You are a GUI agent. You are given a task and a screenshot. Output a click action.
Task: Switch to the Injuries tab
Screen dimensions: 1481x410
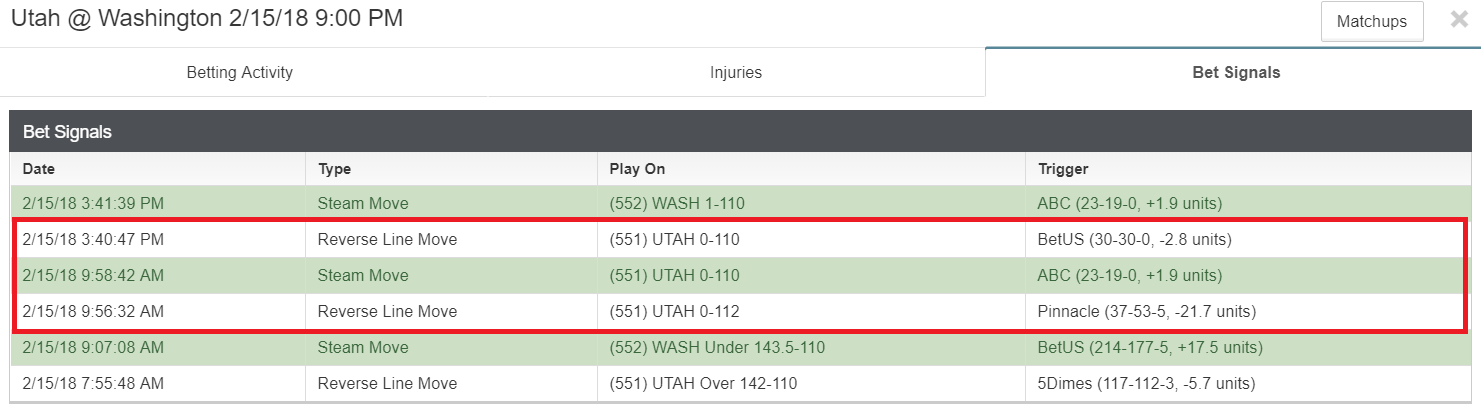pyautogui.click(x=736, y=72)
